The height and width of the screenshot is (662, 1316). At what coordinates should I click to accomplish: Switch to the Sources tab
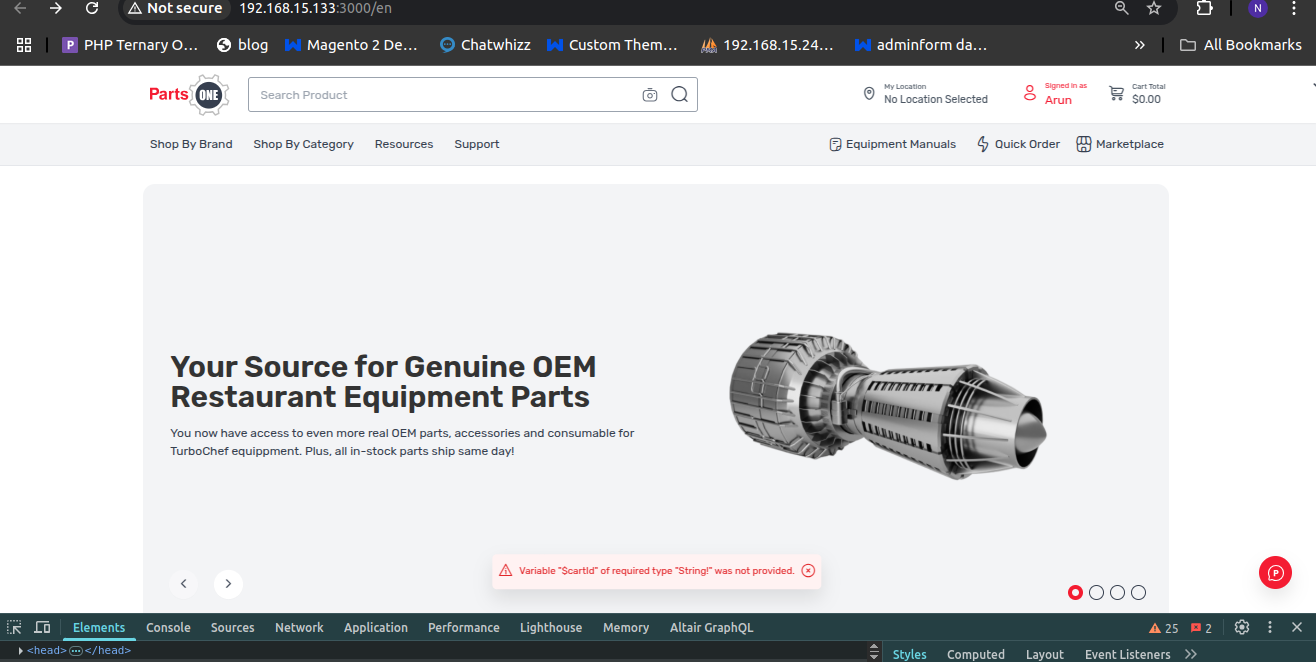pos(232,627)
